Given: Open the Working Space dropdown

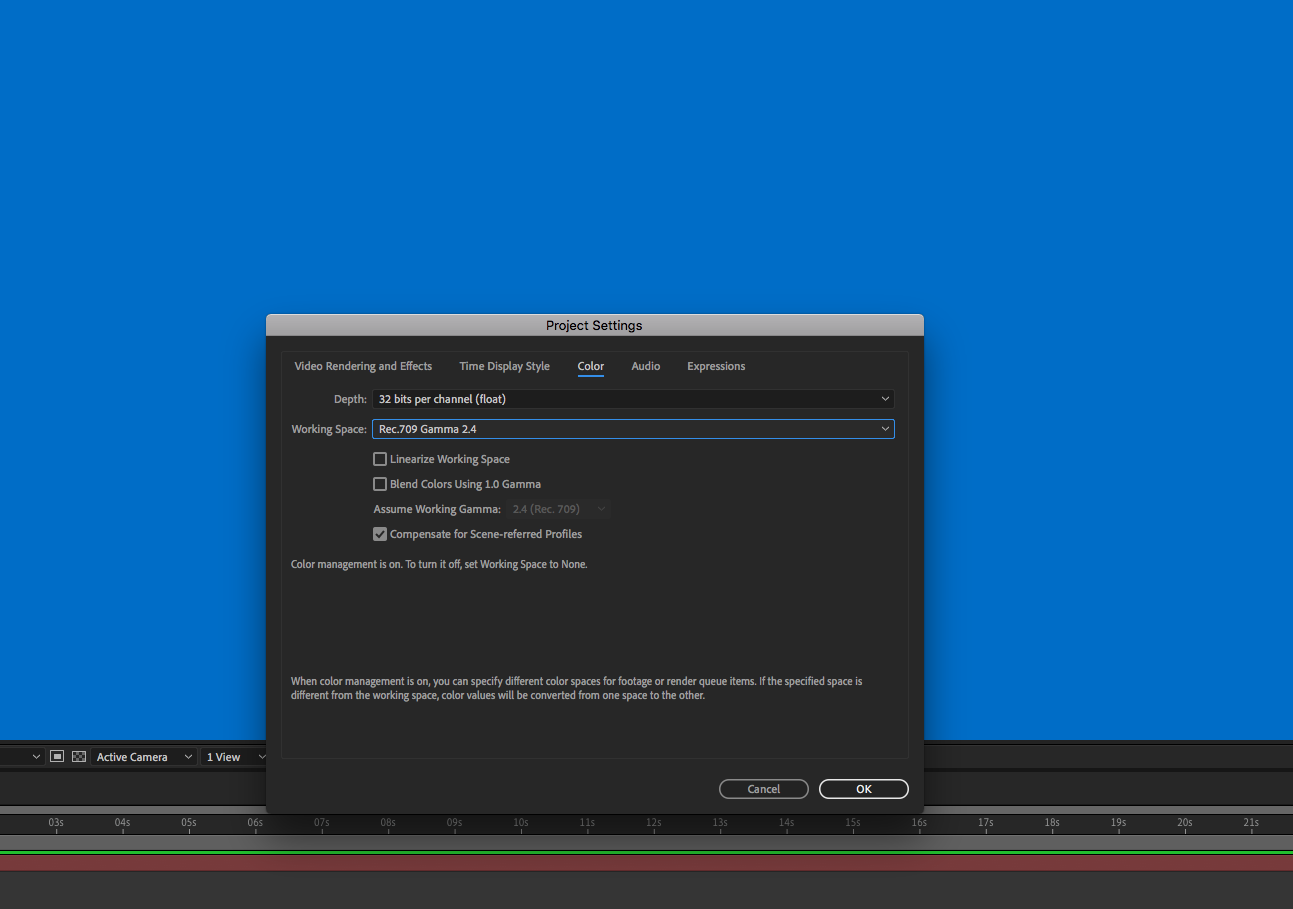Looking at the screenshot, I should coord(633,429).
